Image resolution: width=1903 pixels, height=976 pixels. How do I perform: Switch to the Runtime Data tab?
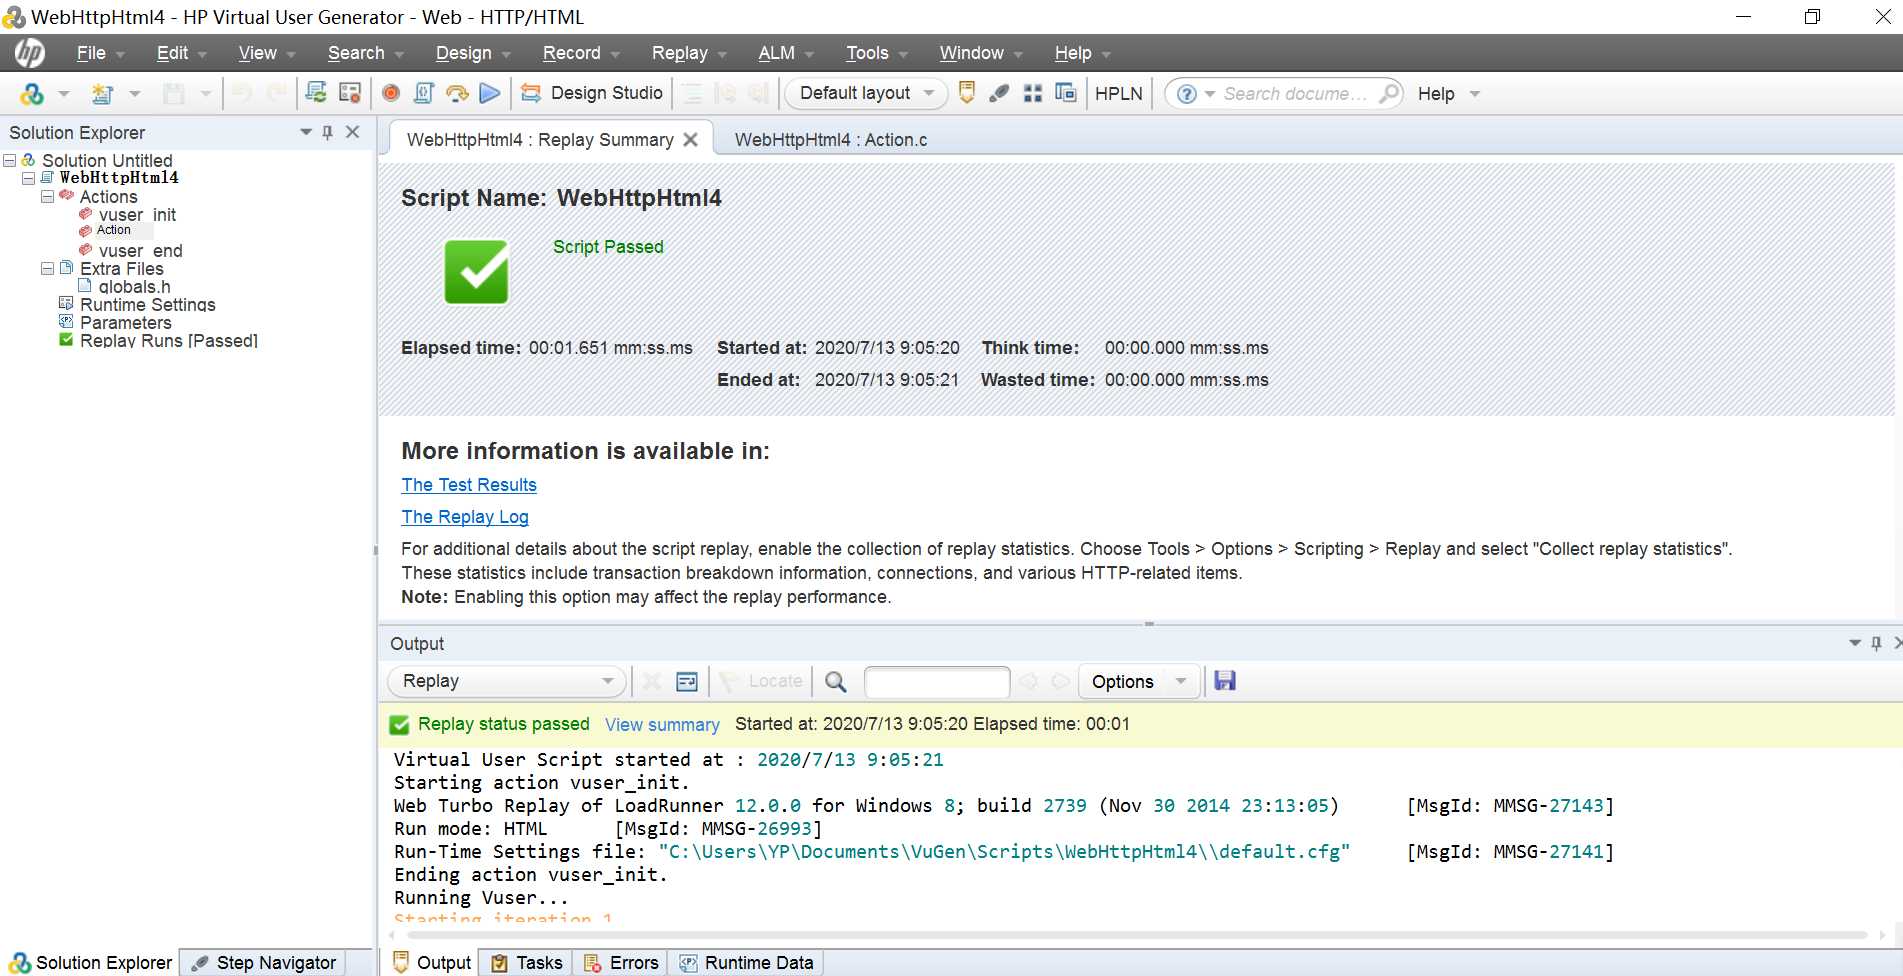pyautogui.click(x=747, y=962)
